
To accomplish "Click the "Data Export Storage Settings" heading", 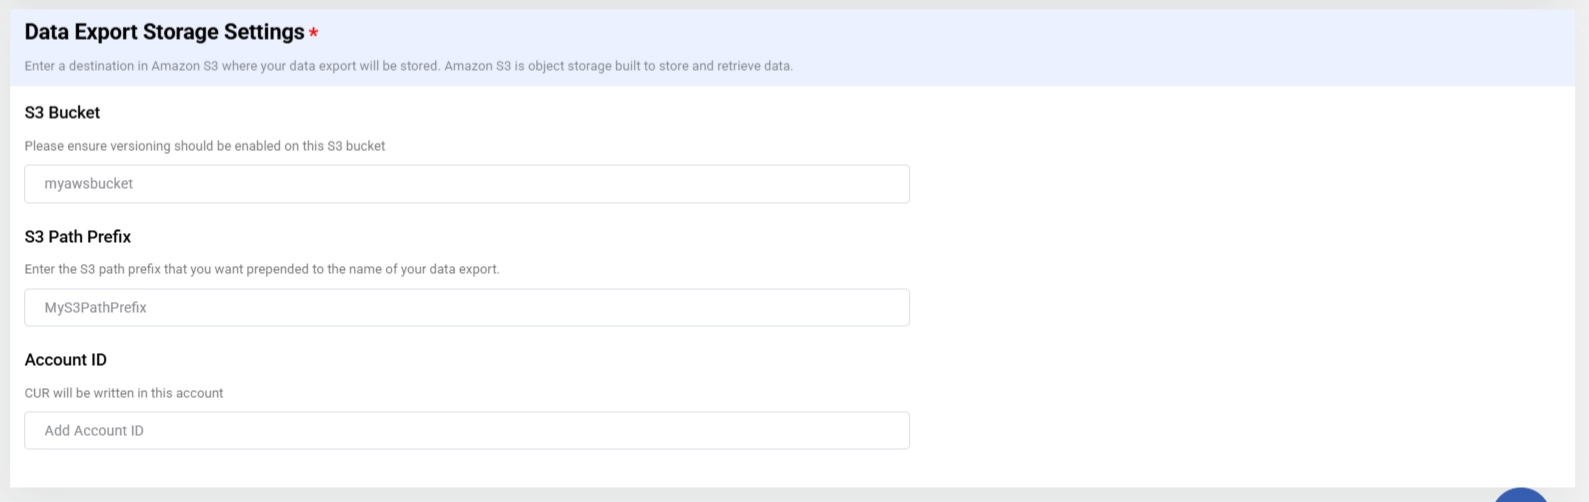I will tap(164, 32).
